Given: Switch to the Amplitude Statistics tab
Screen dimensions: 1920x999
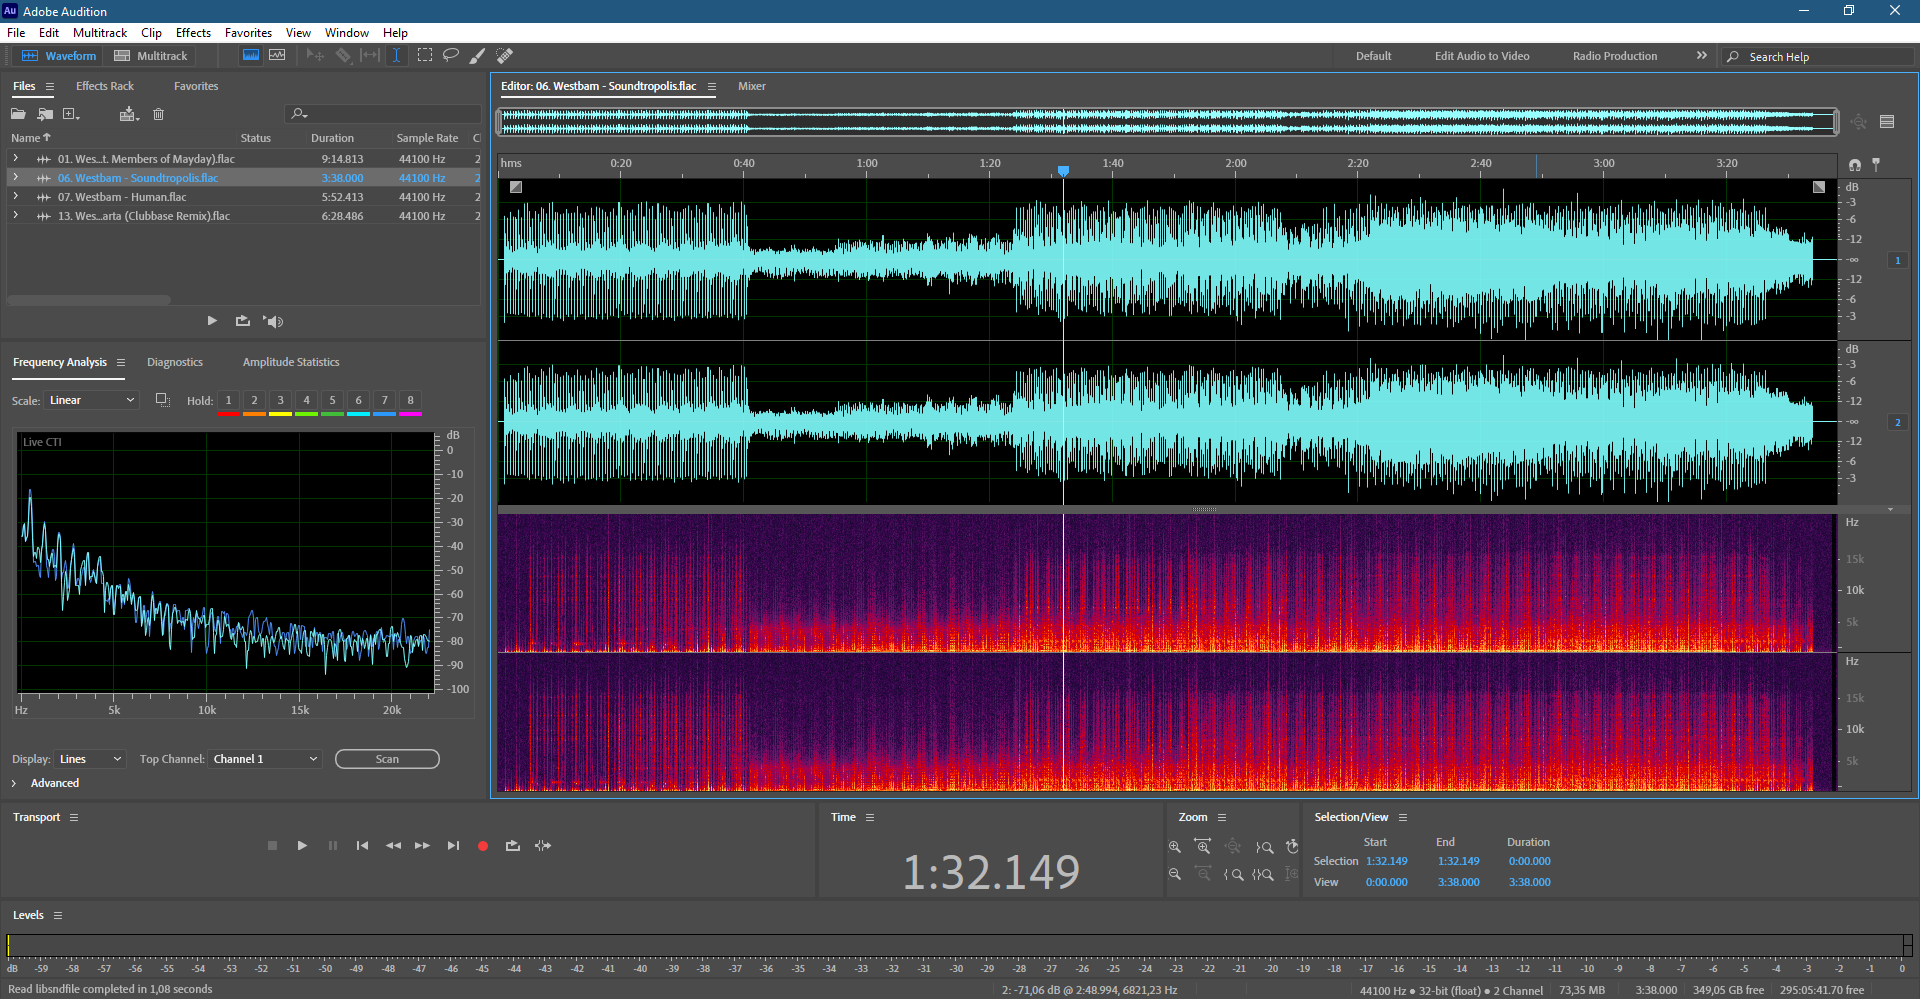Looking at the screenshot, I should click(x=291, y=362).
